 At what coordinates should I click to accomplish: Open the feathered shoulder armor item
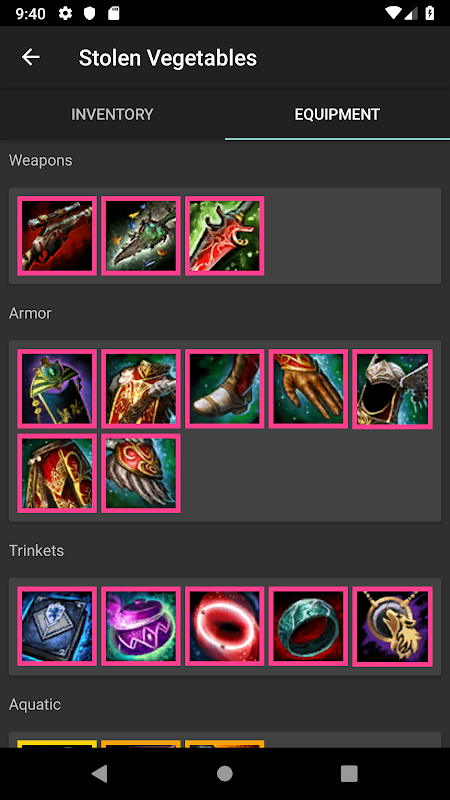click(x=141, y=473)
